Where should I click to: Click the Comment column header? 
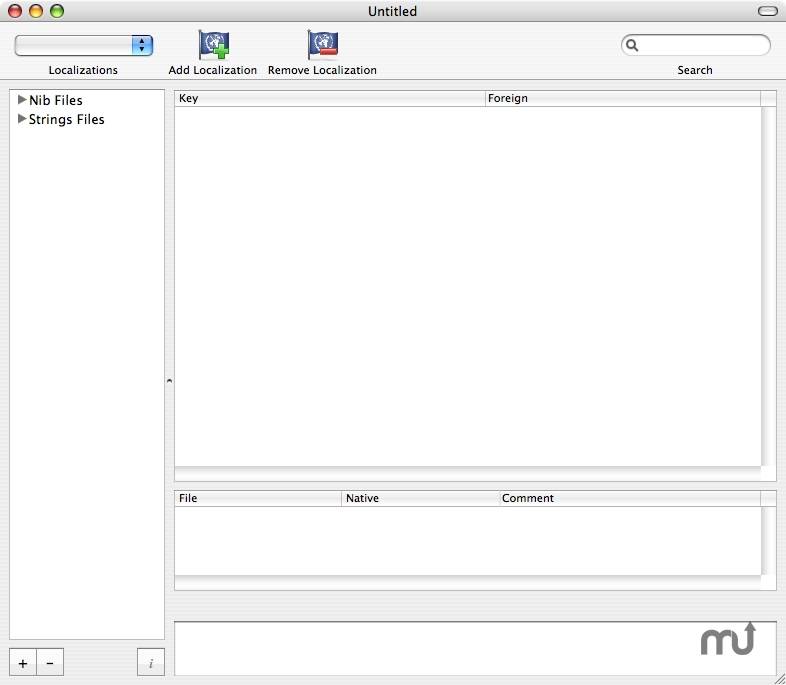[629, 498]
